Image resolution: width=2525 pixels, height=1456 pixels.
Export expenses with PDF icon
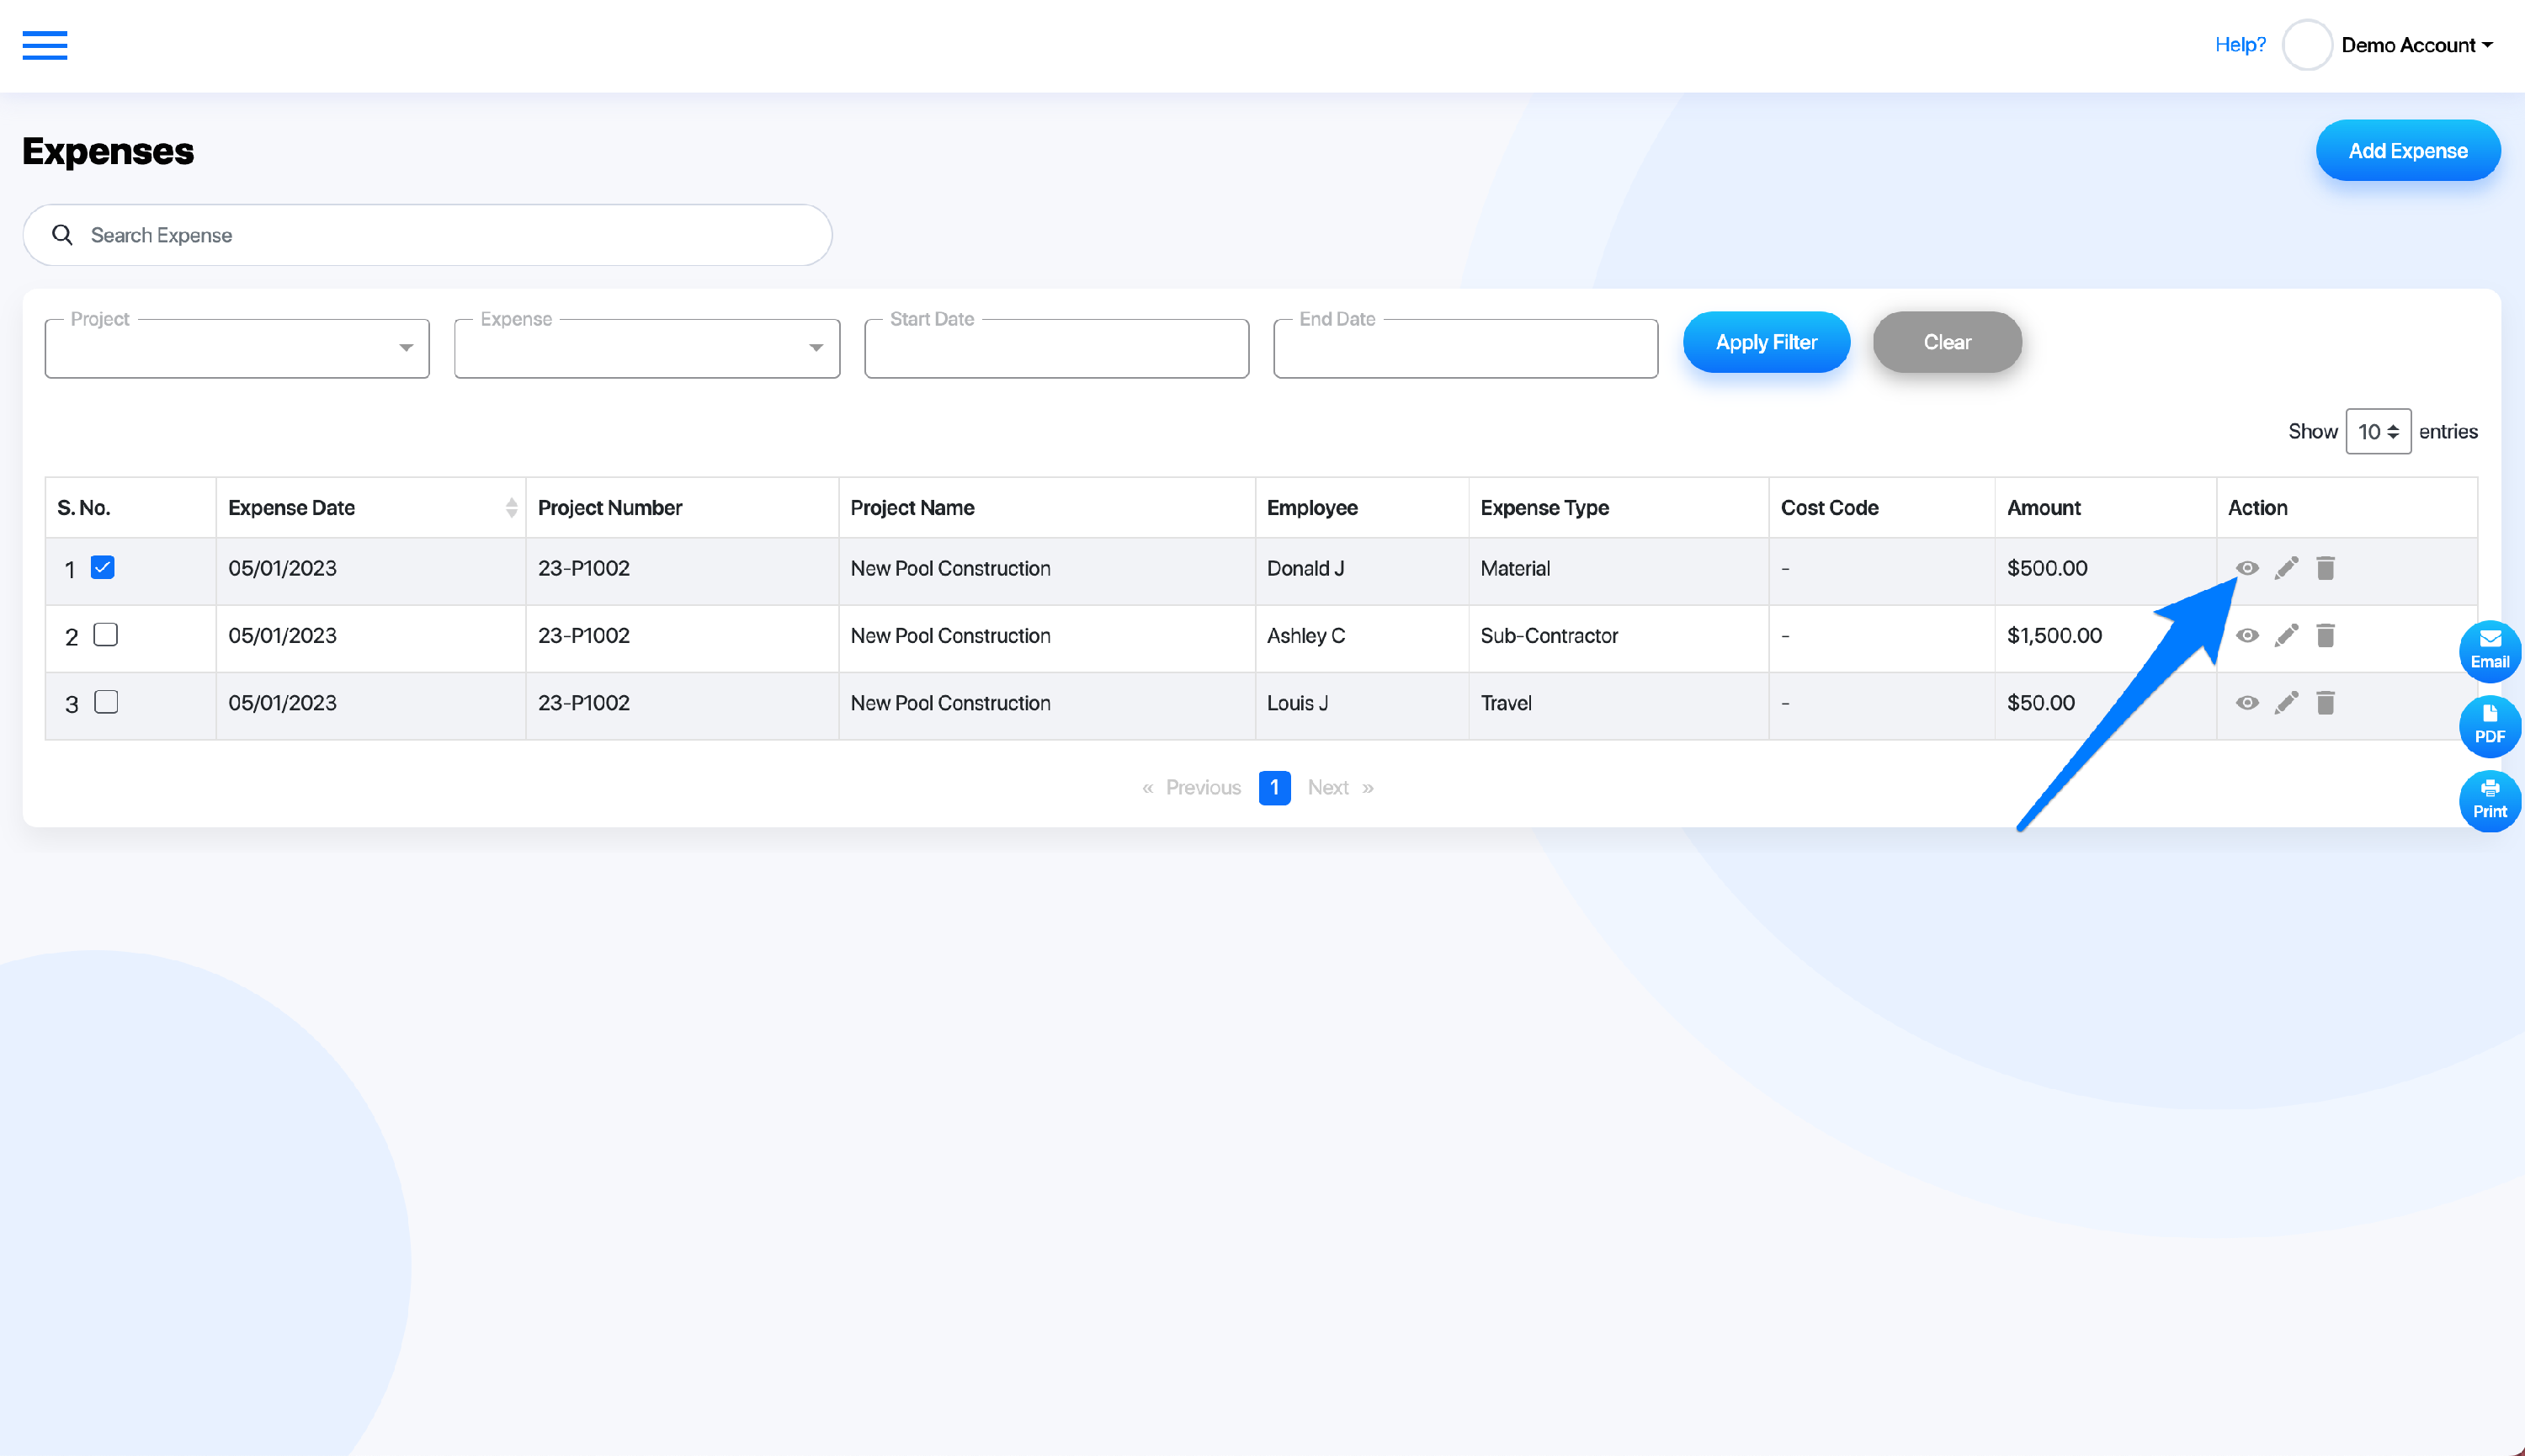[2489, 726]
